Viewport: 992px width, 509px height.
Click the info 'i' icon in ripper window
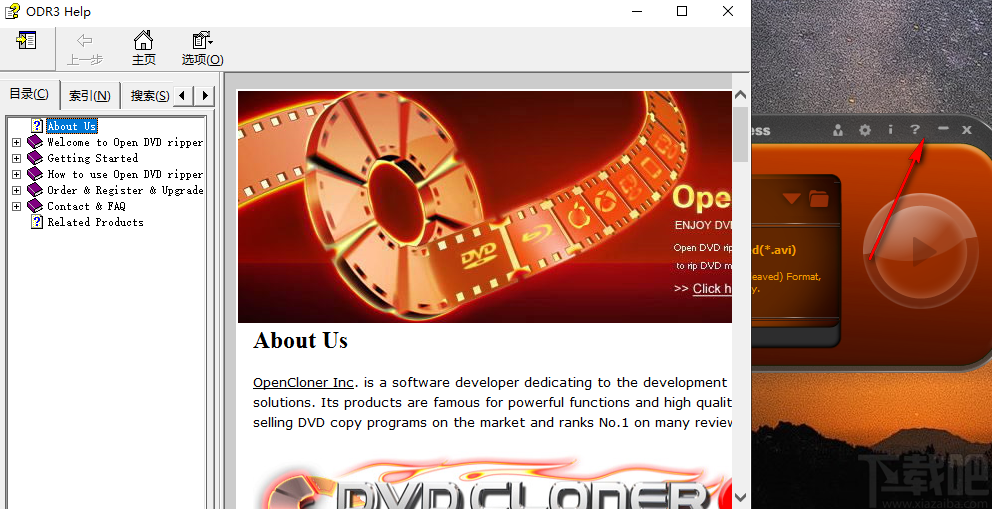coord(890,130)
